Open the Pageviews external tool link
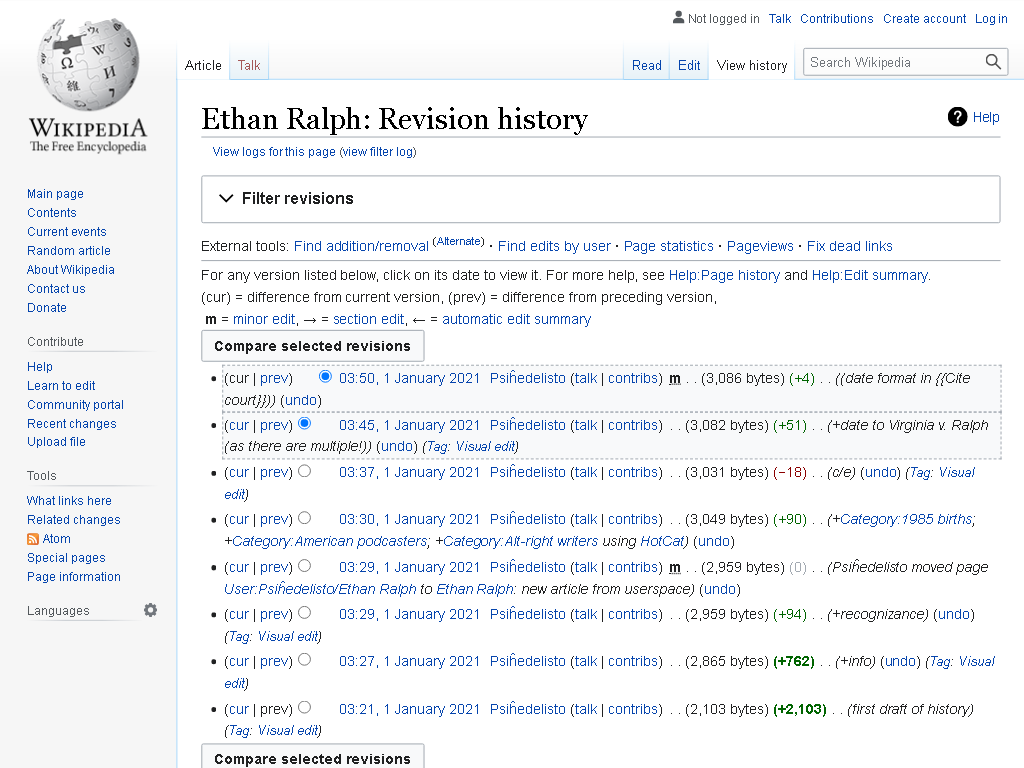The height and width of the screenshot is (768, 1024). pos(760,246)
